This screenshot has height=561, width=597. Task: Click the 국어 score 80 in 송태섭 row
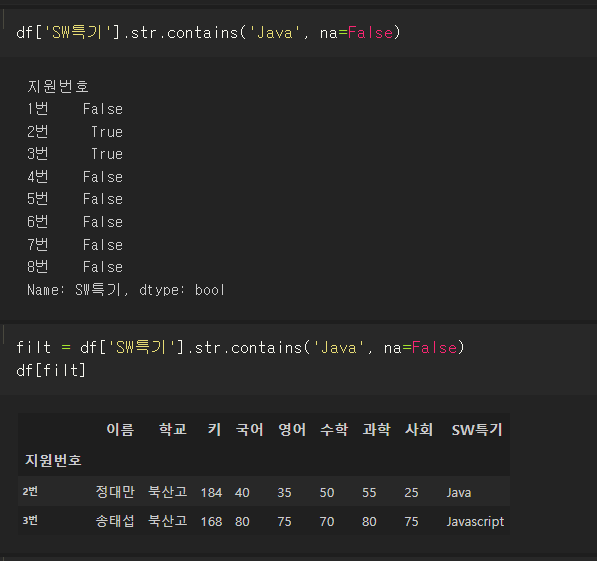coord(242,521)
